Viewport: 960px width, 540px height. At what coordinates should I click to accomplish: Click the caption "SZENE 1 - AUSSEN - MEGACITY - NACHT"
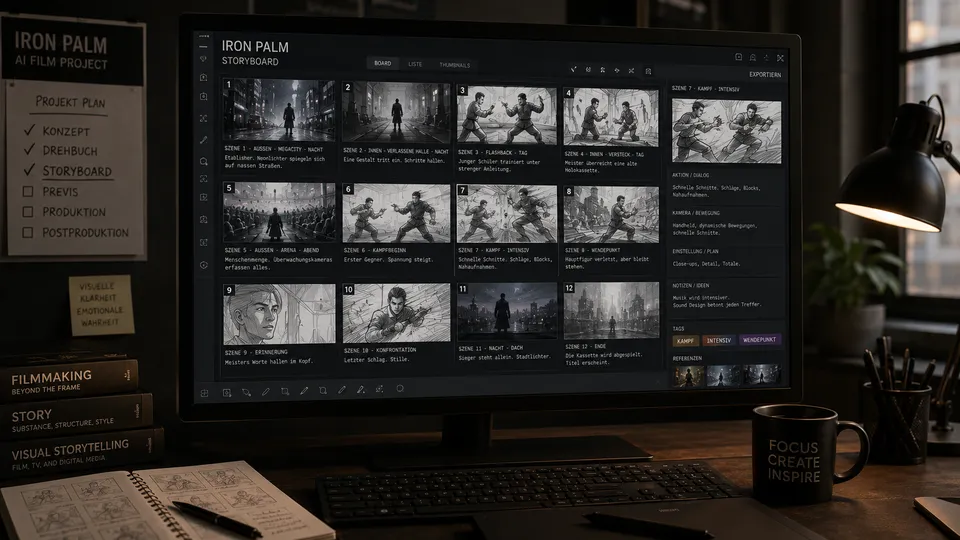(274, 149)
